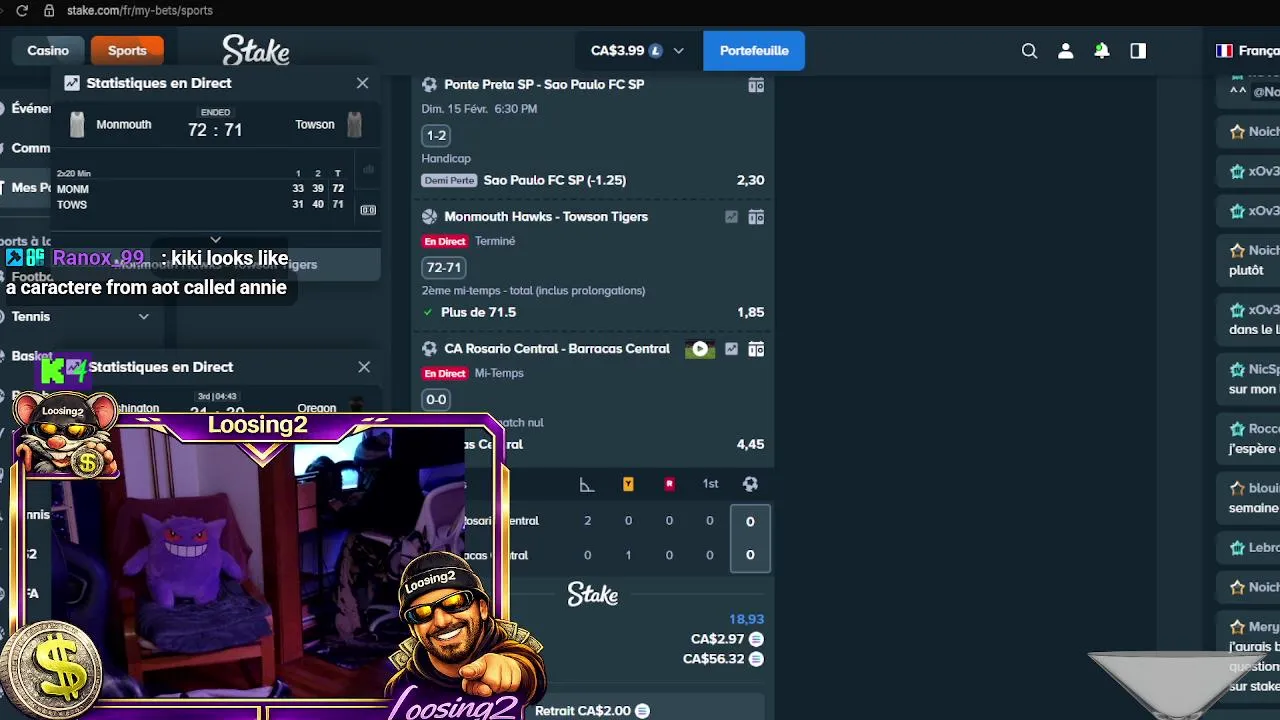The width and height of the screenshot is (1280, 720).
Task: Open the user profile icon
Action: [1066, 51]
